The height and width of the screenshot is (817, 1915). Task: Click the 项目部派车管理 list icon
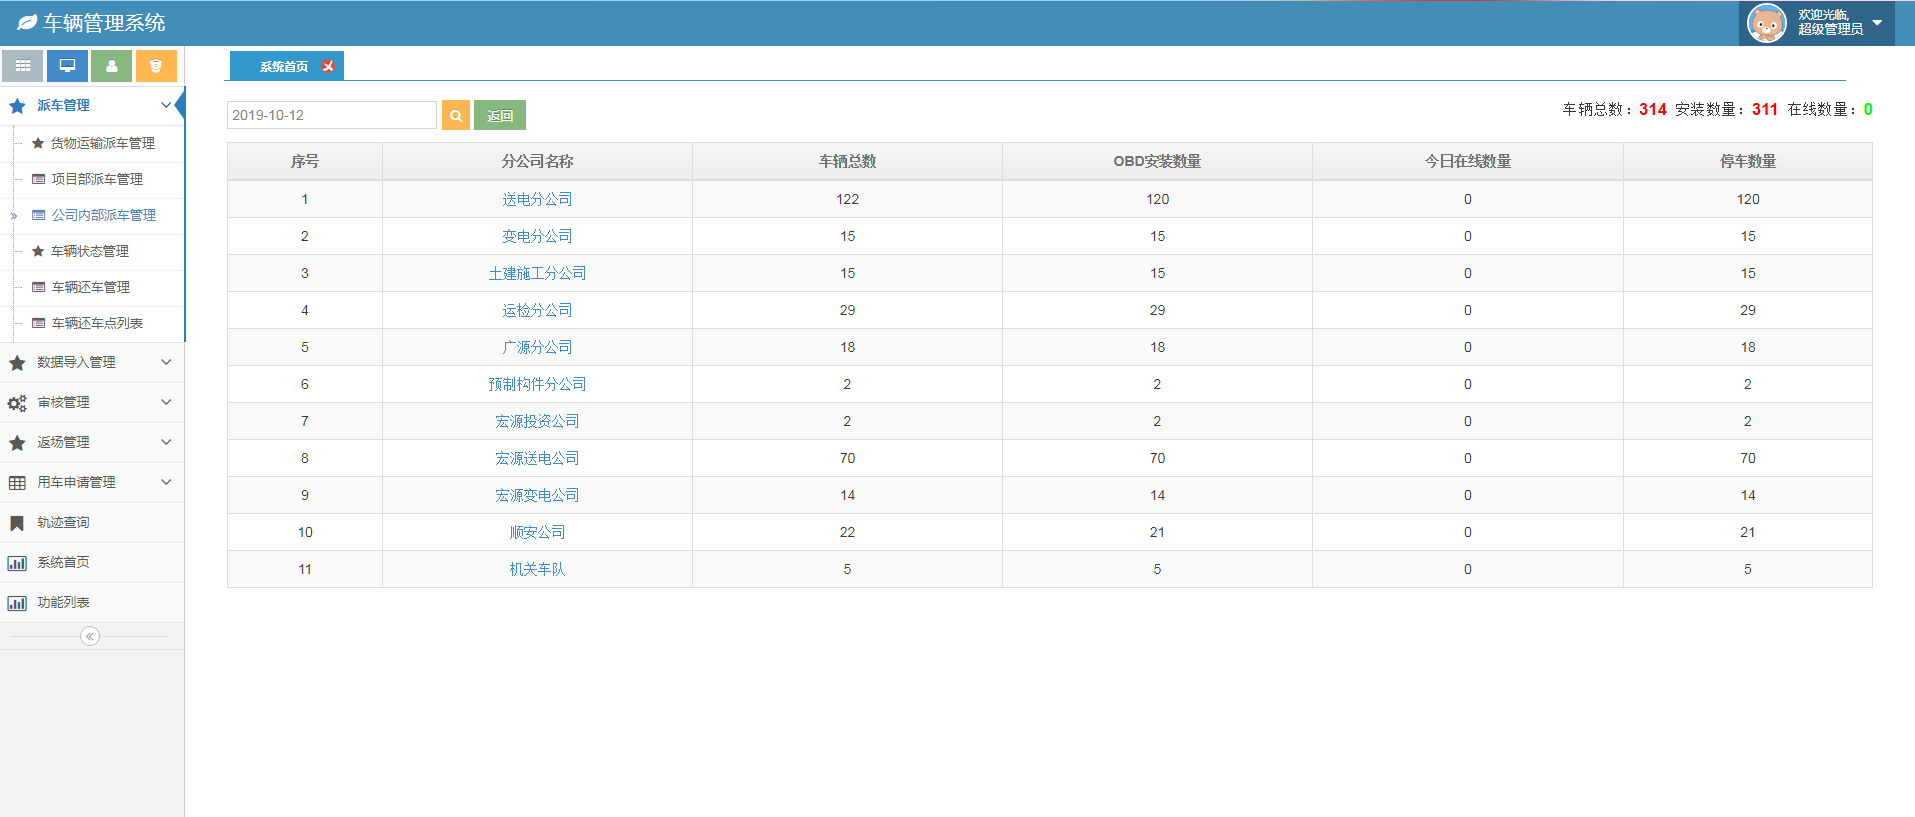pyautogui.click(x=38, y=179)
